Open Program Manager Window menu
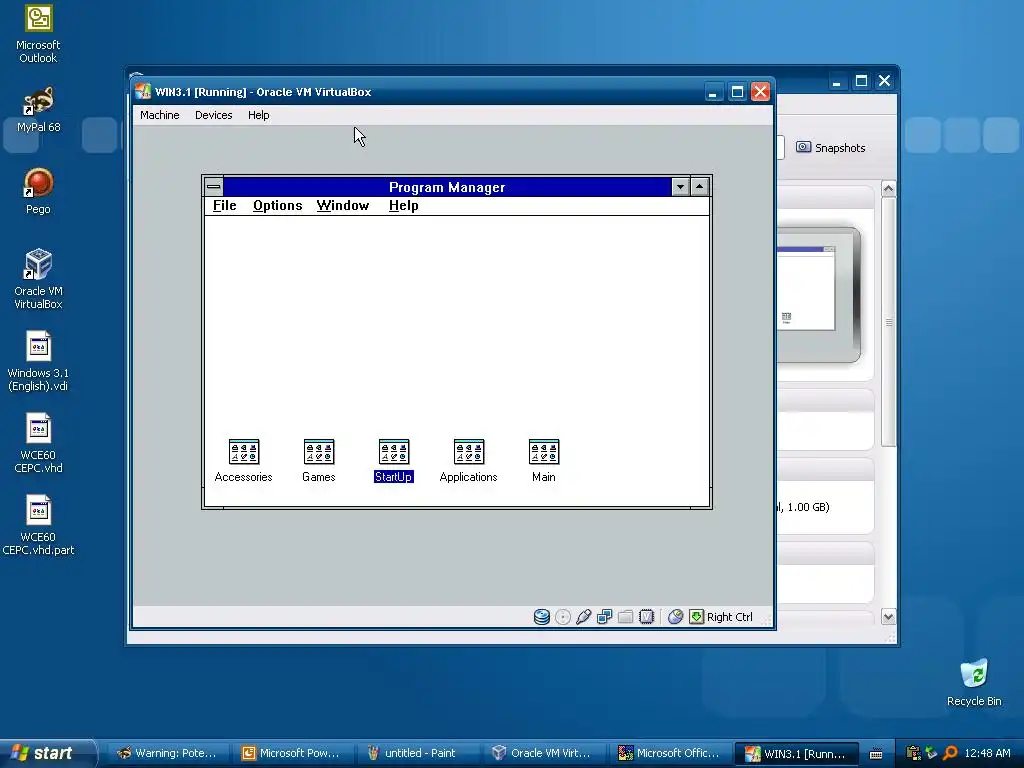1024x768 pixels. point(343,206)
